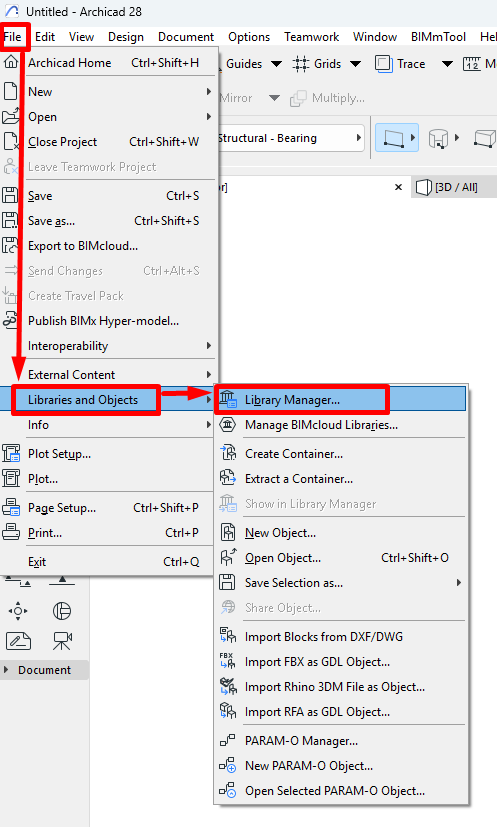Click Open Object icon
The image size is (497, 827).
point(228,557)
